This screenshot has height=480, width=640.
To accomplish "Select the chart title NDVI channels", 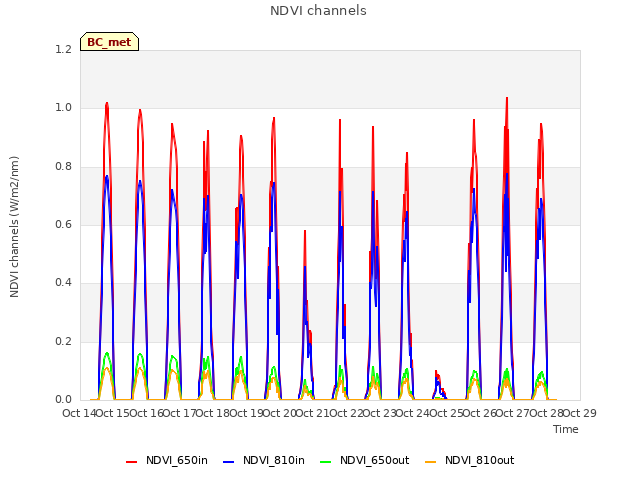I will point(318,11).
